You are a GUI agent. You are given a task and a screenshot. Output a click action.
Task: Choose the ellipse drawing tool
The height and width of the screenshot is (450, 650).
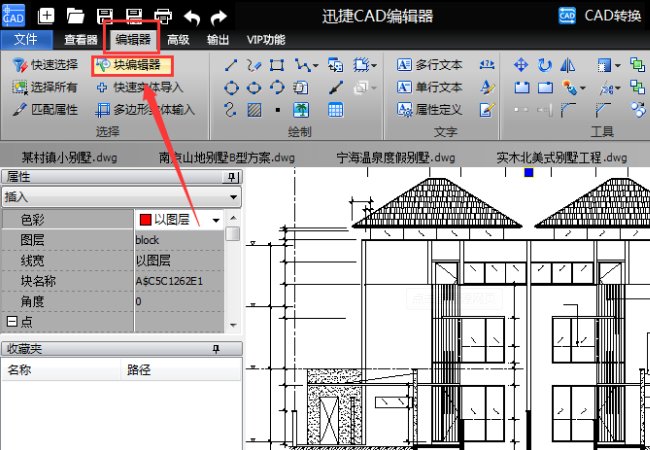click(254, 87)
